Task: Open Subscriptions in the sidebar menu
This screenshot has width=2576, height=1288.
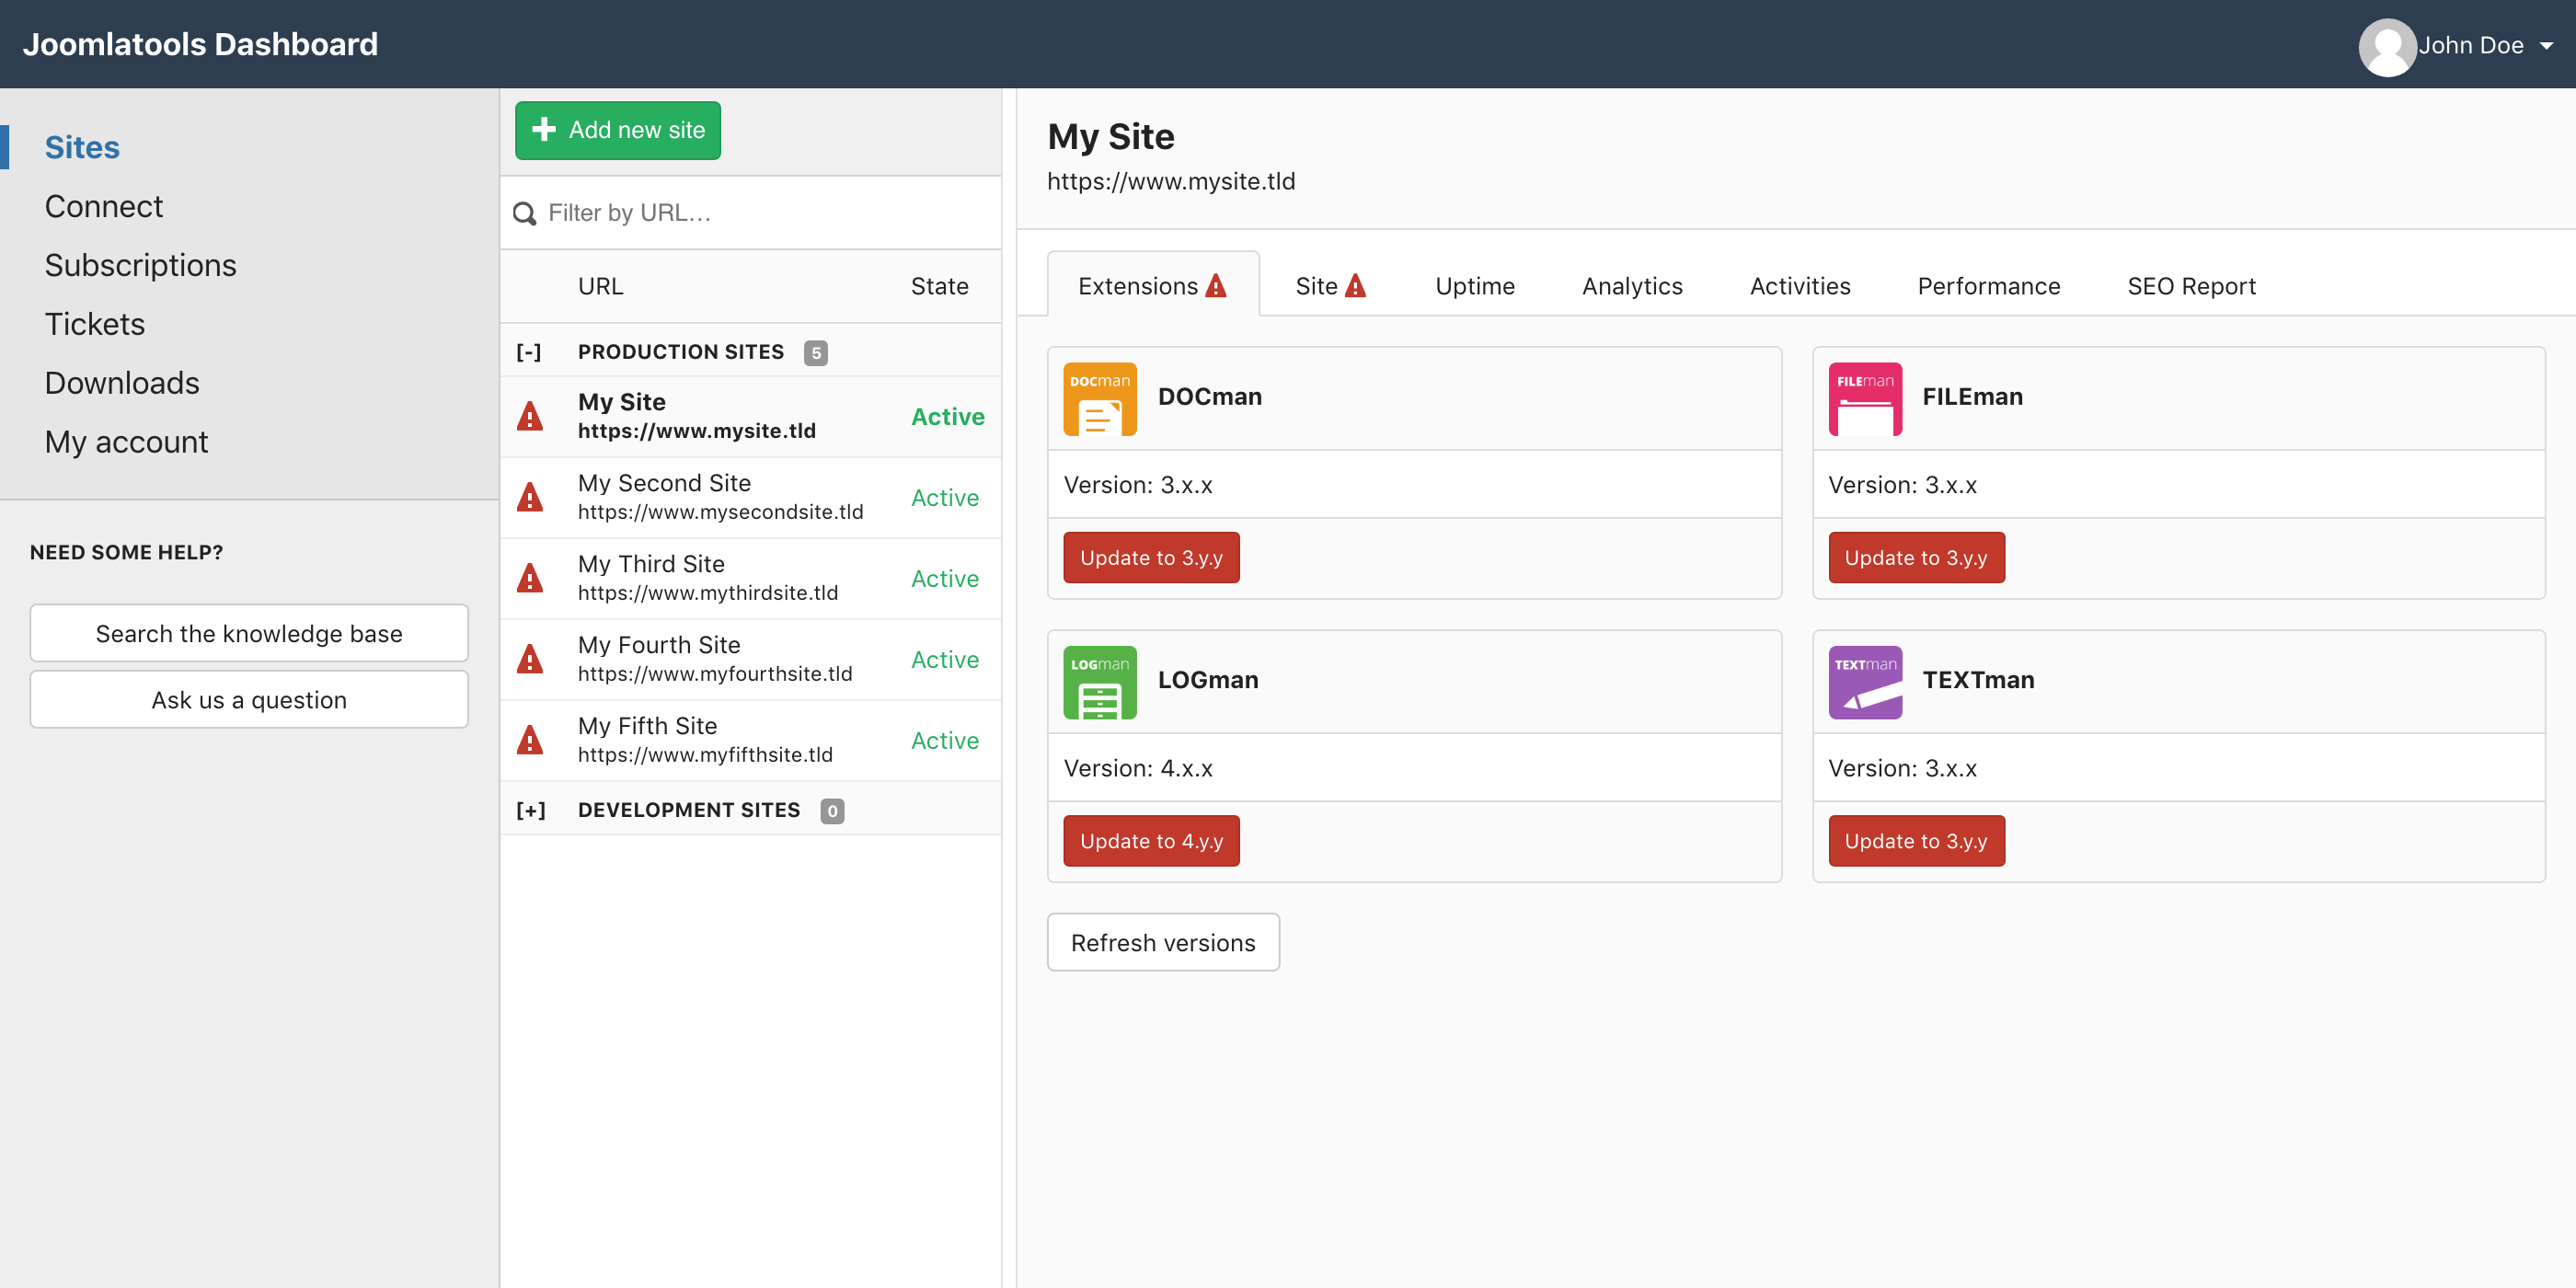Action: coord(140,265)
